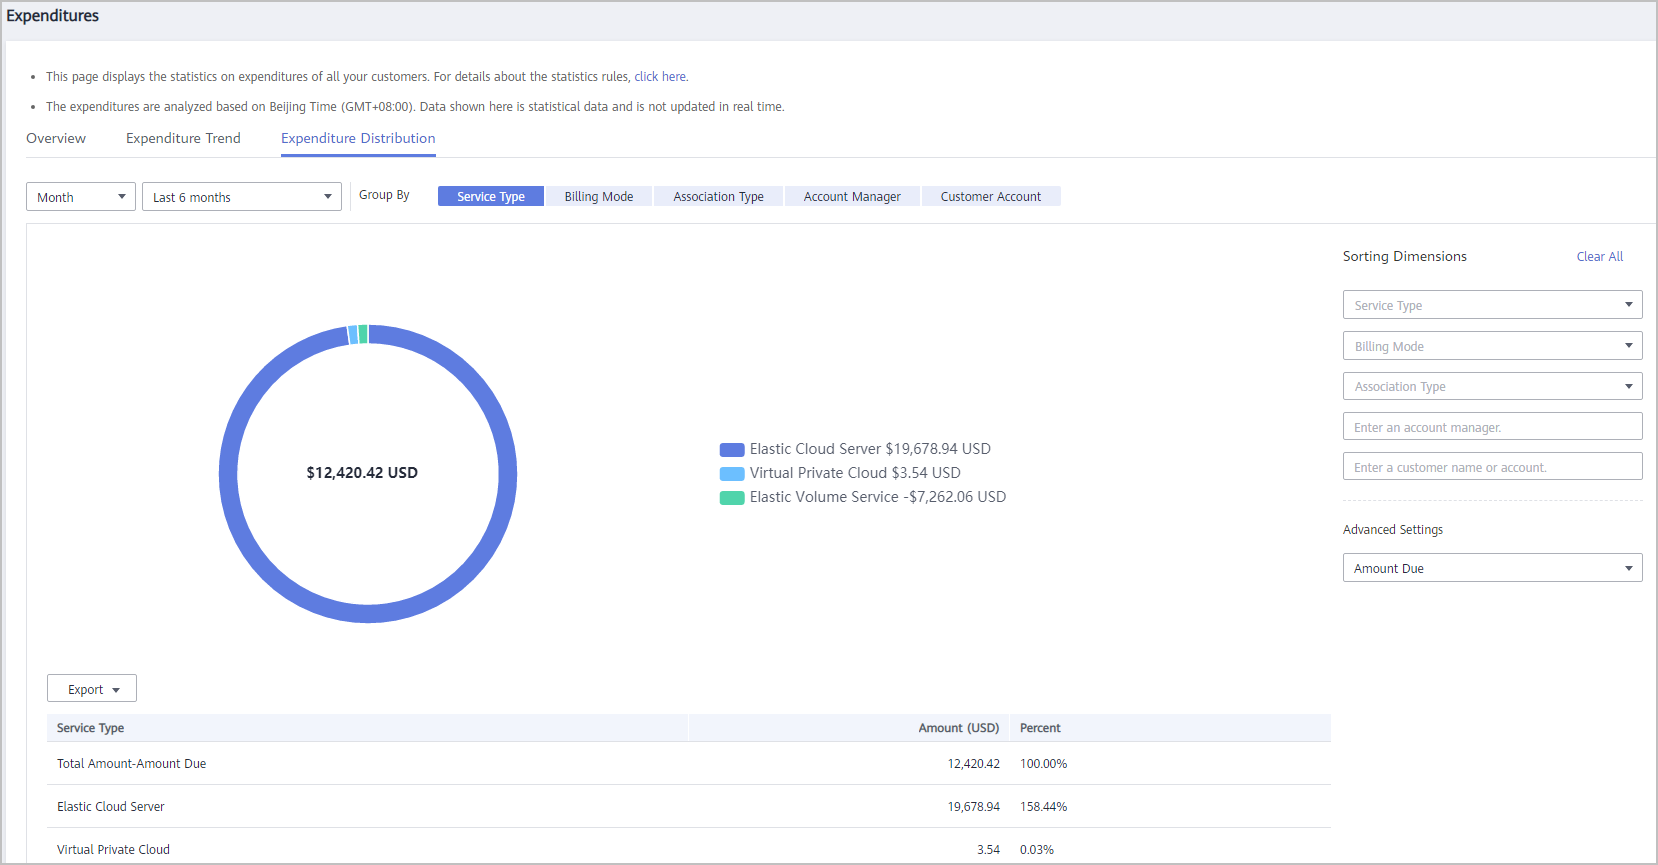This screenshot has width=1658, height=865.
Task: Open the Amount Due advanced settings dropdown
Action: point(1491,568)
